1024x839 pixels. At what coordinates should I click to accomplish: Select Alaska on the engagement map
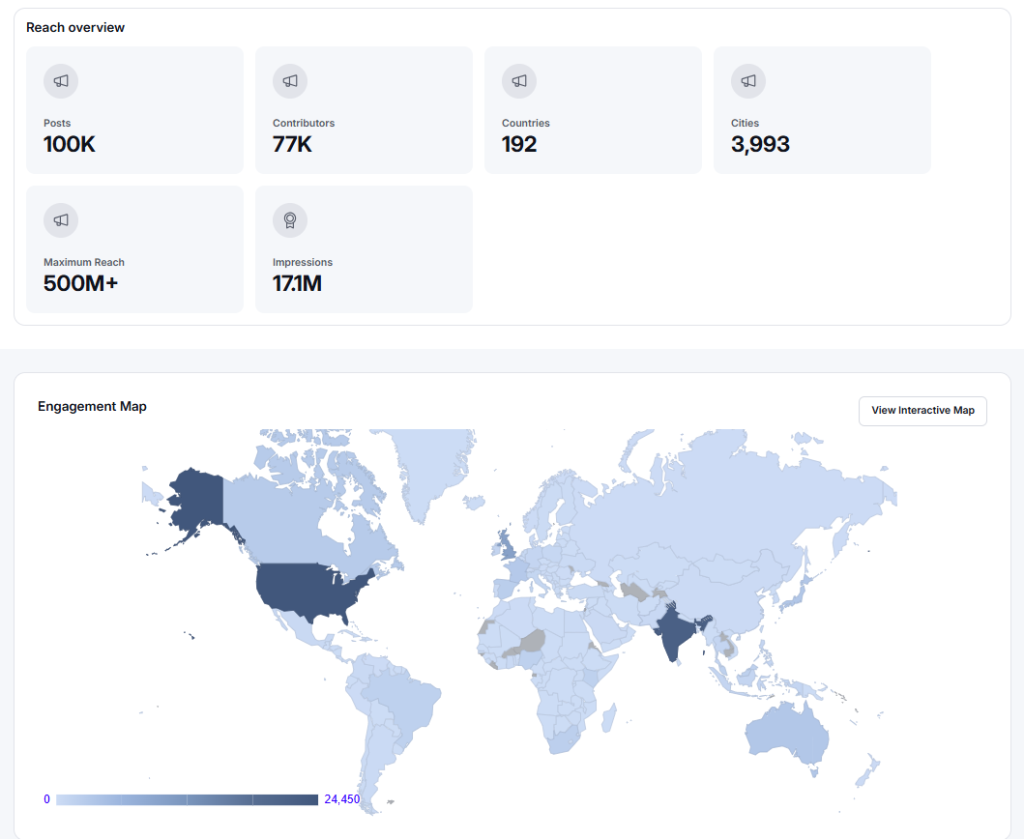click(195, 501)
